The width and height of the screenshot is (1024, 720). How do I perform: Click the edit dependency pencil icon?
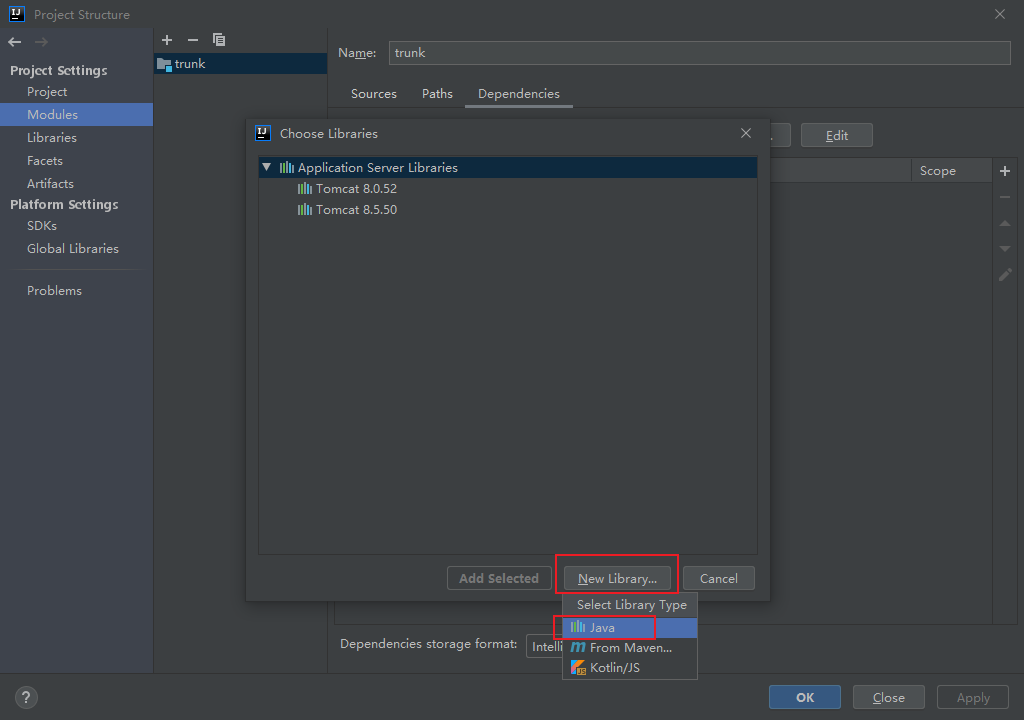(1005, 274)
